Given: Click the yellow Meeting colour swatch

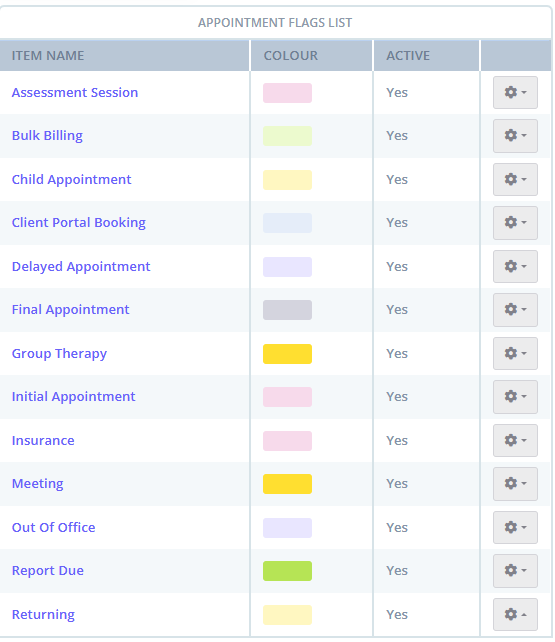Looking at the screenshot, I should click(287, 484).
